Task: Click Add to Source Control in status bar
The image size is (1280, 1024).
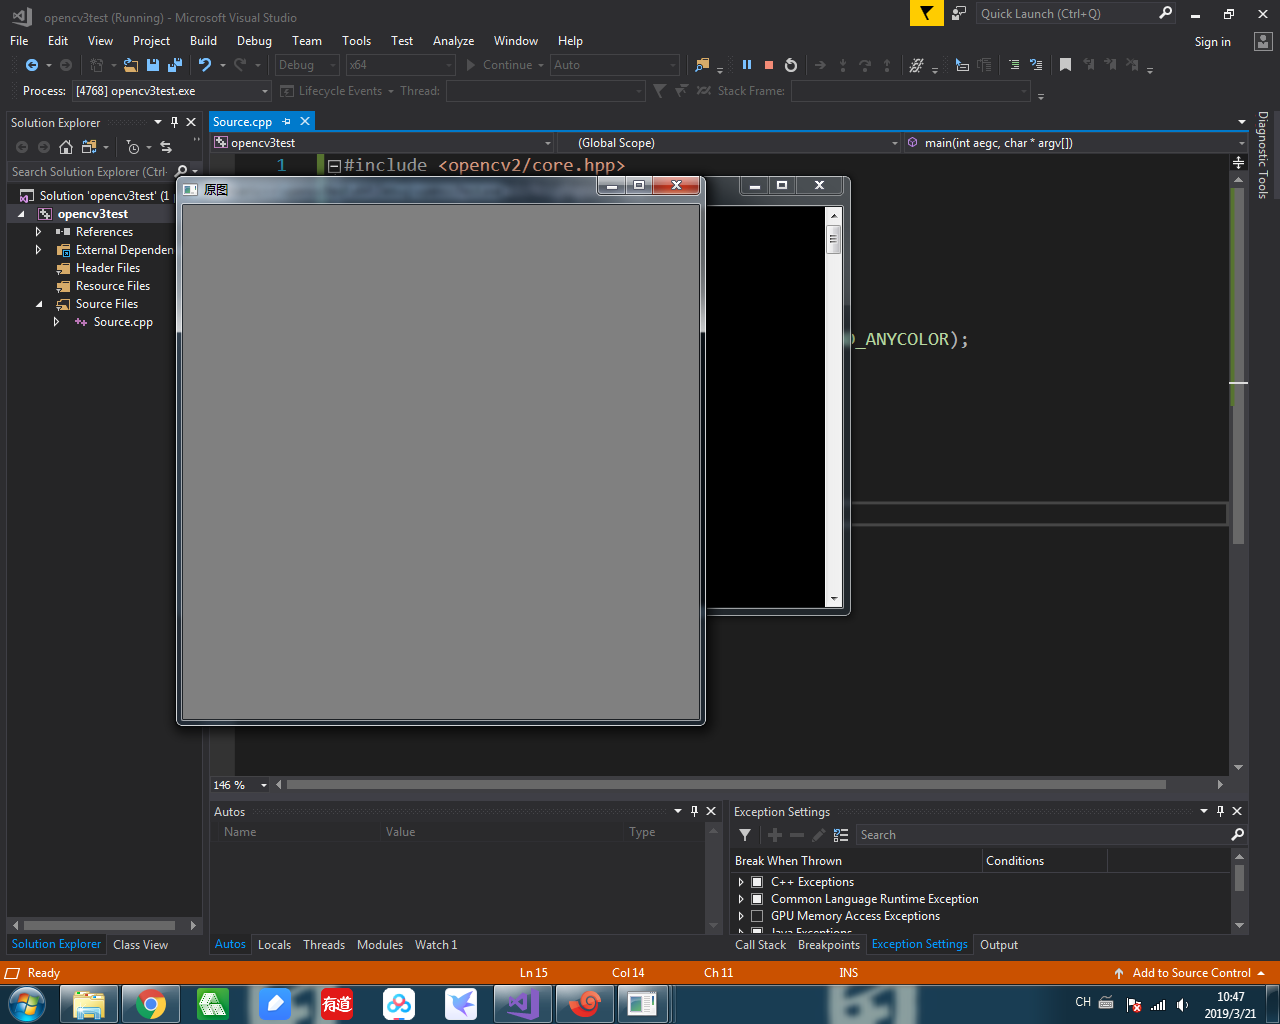Action: tap(1190, 973)
